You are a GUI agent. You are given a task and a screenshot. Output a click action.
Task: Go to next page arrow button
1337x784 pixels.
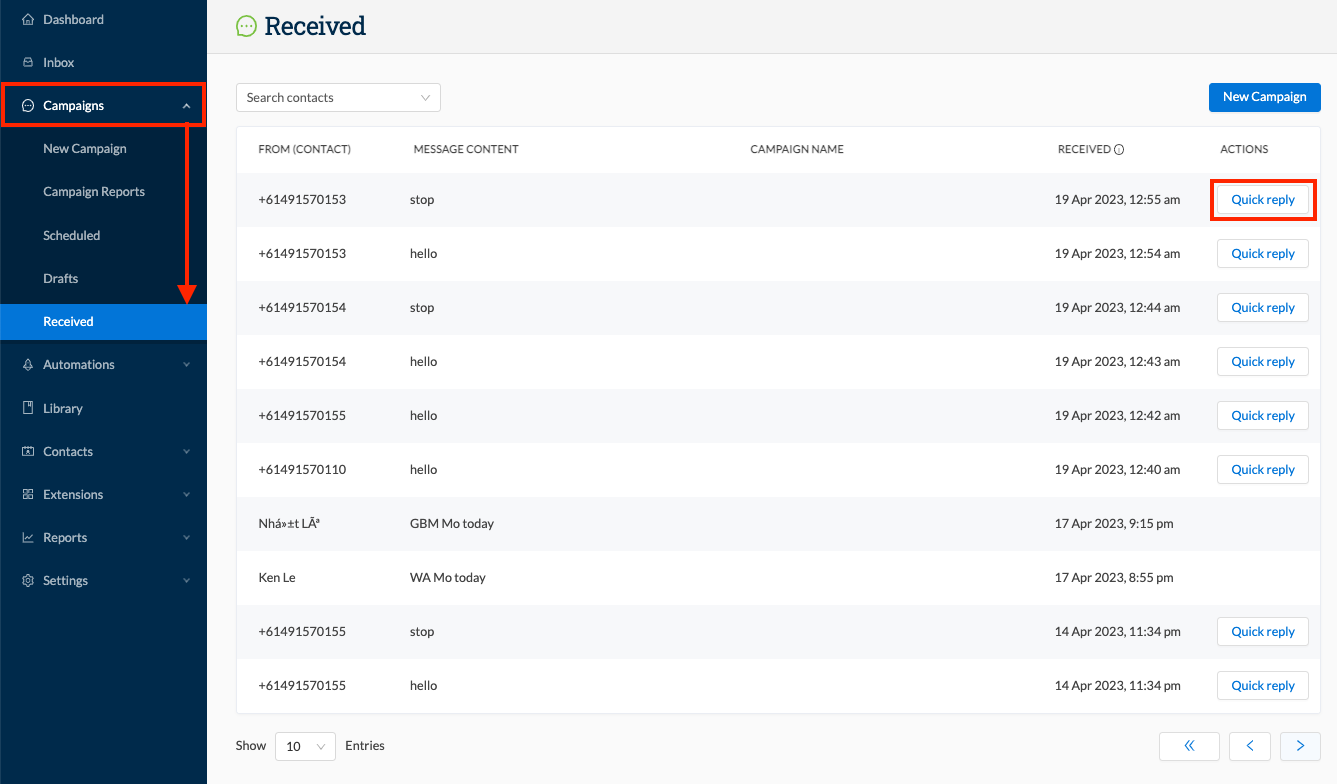pyautogui.click(x=1300, y=746)
